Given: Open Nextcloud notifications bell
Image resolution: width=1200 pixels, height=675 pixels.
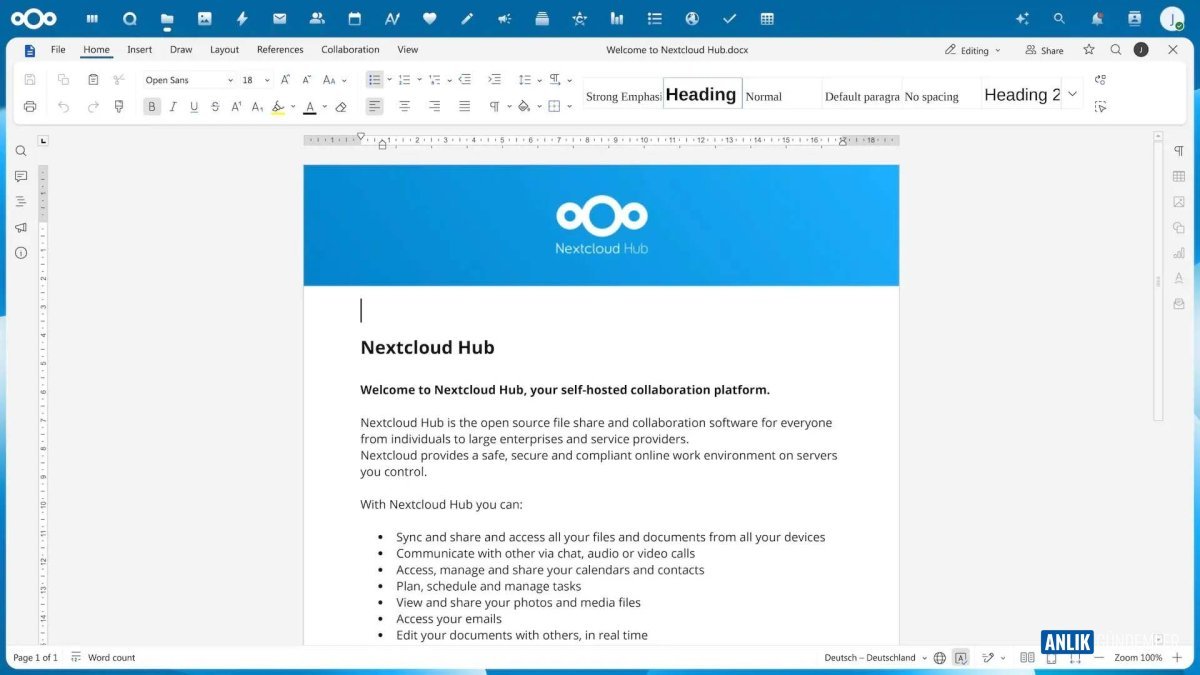Looking at the screenshot, I should pyautogui.click(x=1097, y=18).
